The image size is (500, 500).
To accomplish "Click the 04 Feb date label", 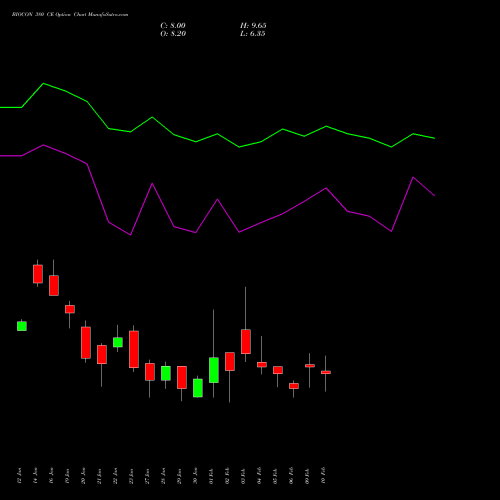I will [x=259, y=476].
